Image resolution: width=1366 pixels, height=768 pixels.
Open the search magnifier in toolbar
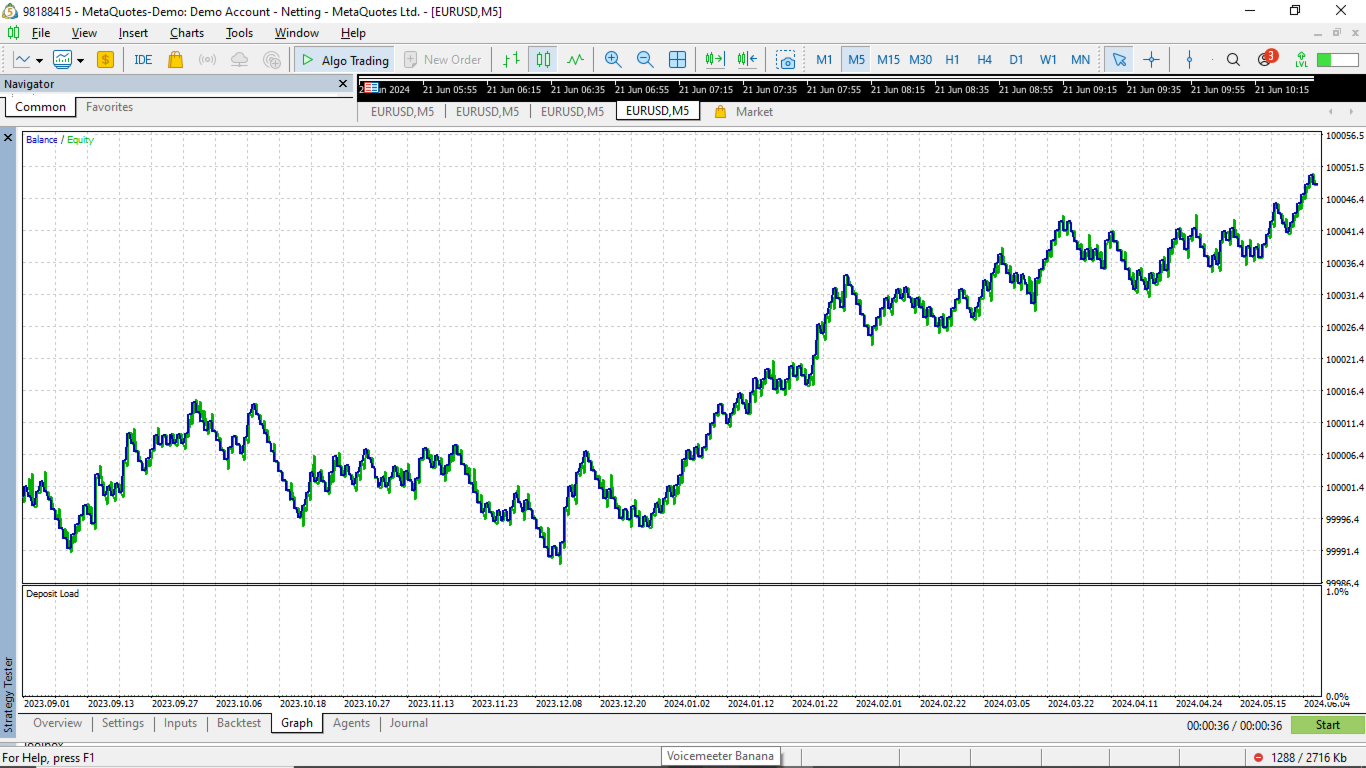tap(1233, 60)
